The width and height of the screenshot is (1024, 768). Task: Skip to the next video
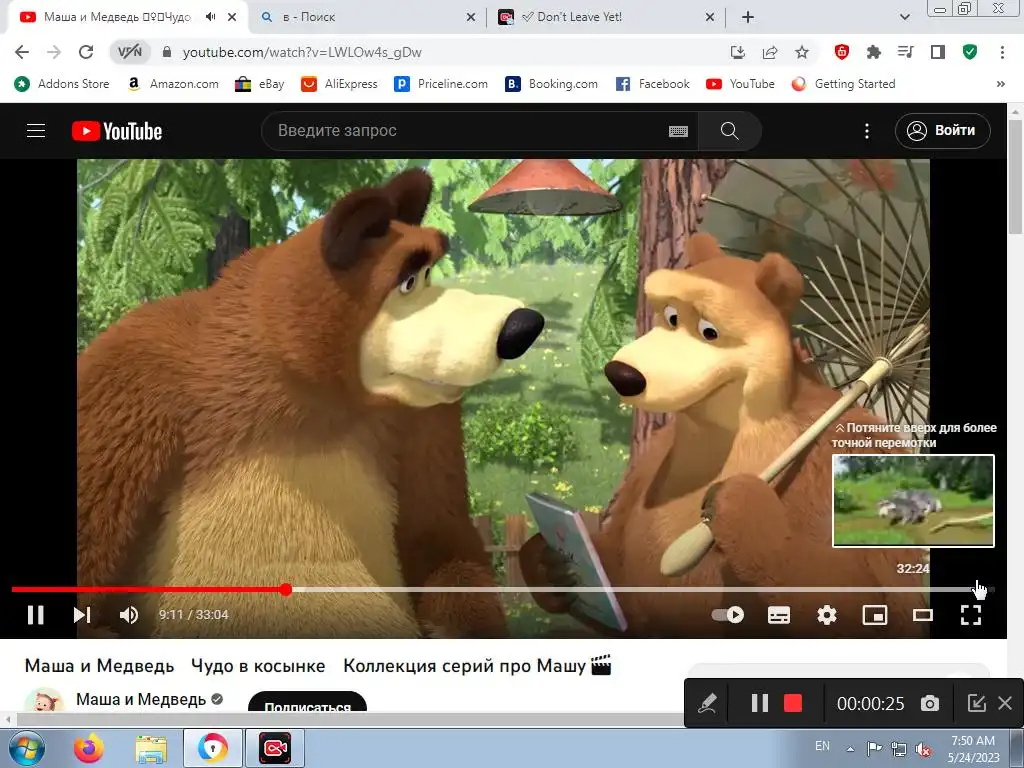(x=82, y=615)
